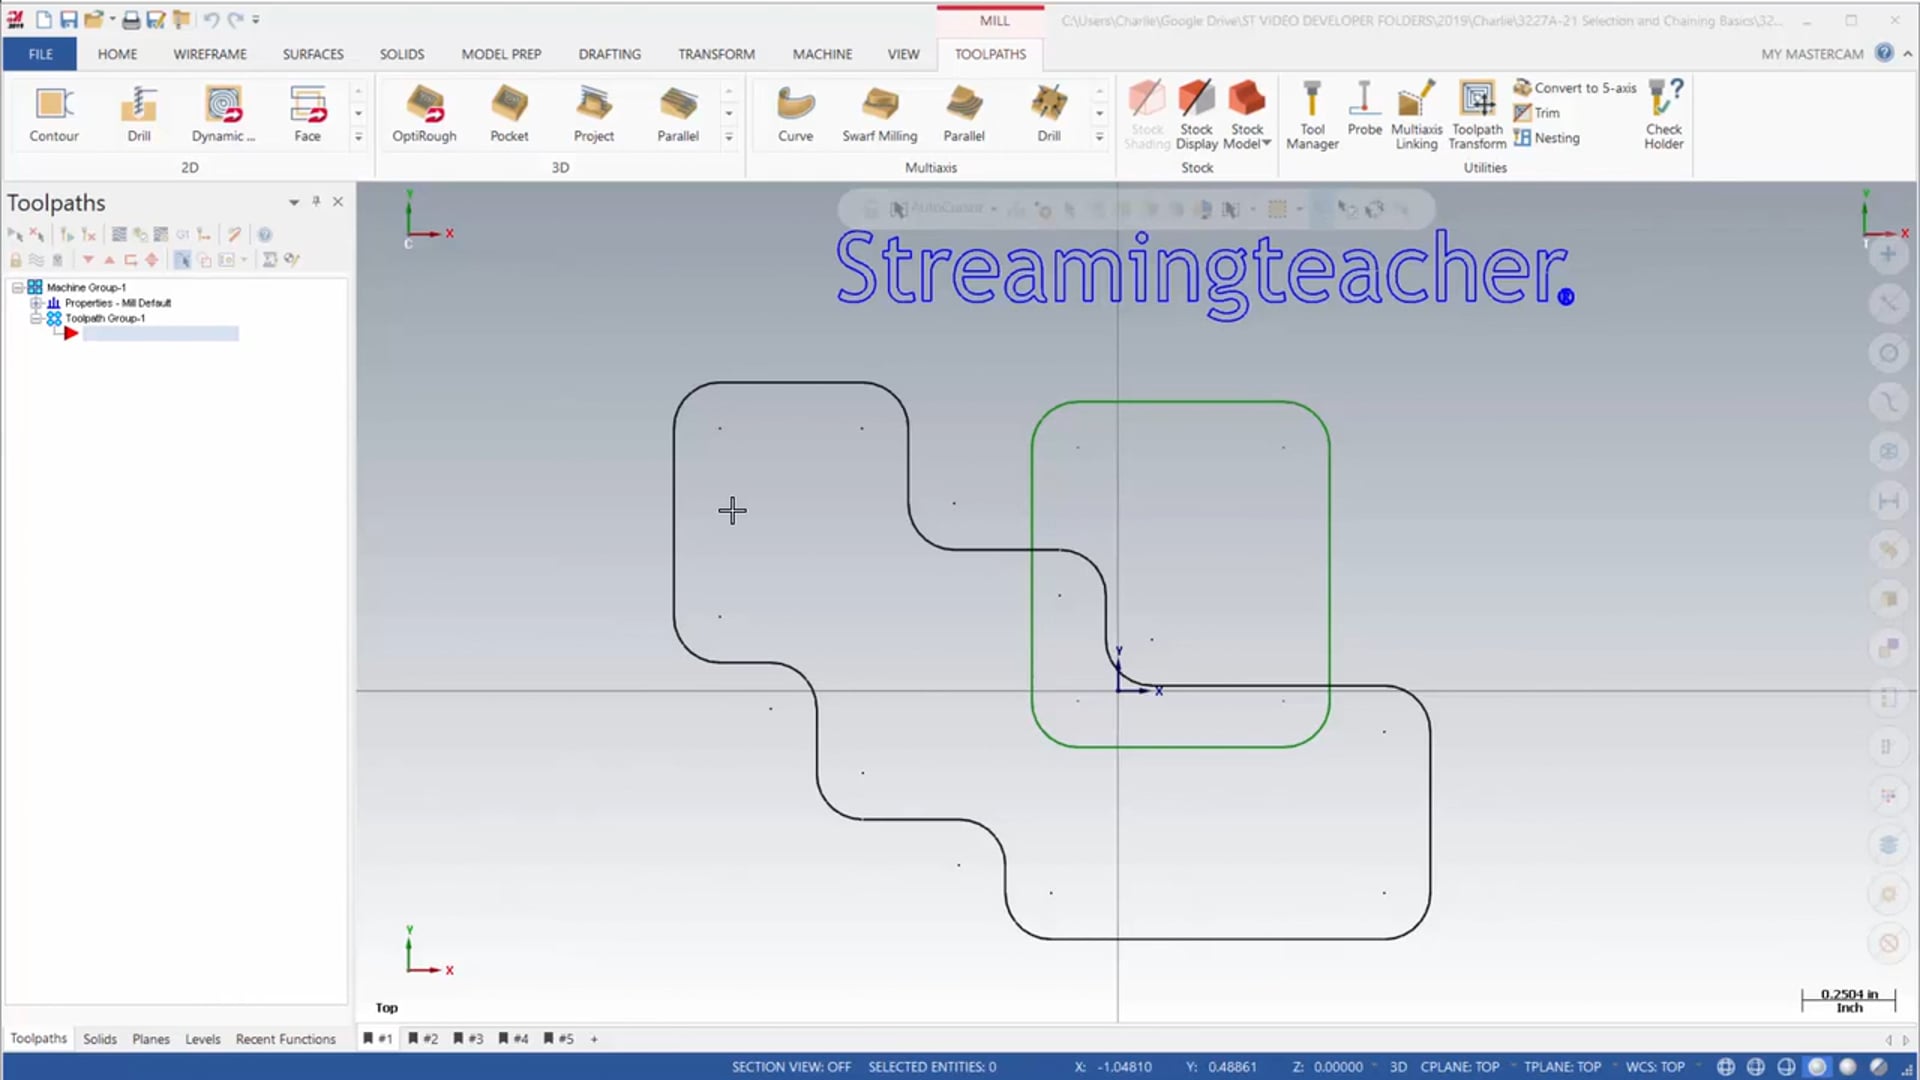Toggle 3D construction mode in status bar

coord(1398,1067)
